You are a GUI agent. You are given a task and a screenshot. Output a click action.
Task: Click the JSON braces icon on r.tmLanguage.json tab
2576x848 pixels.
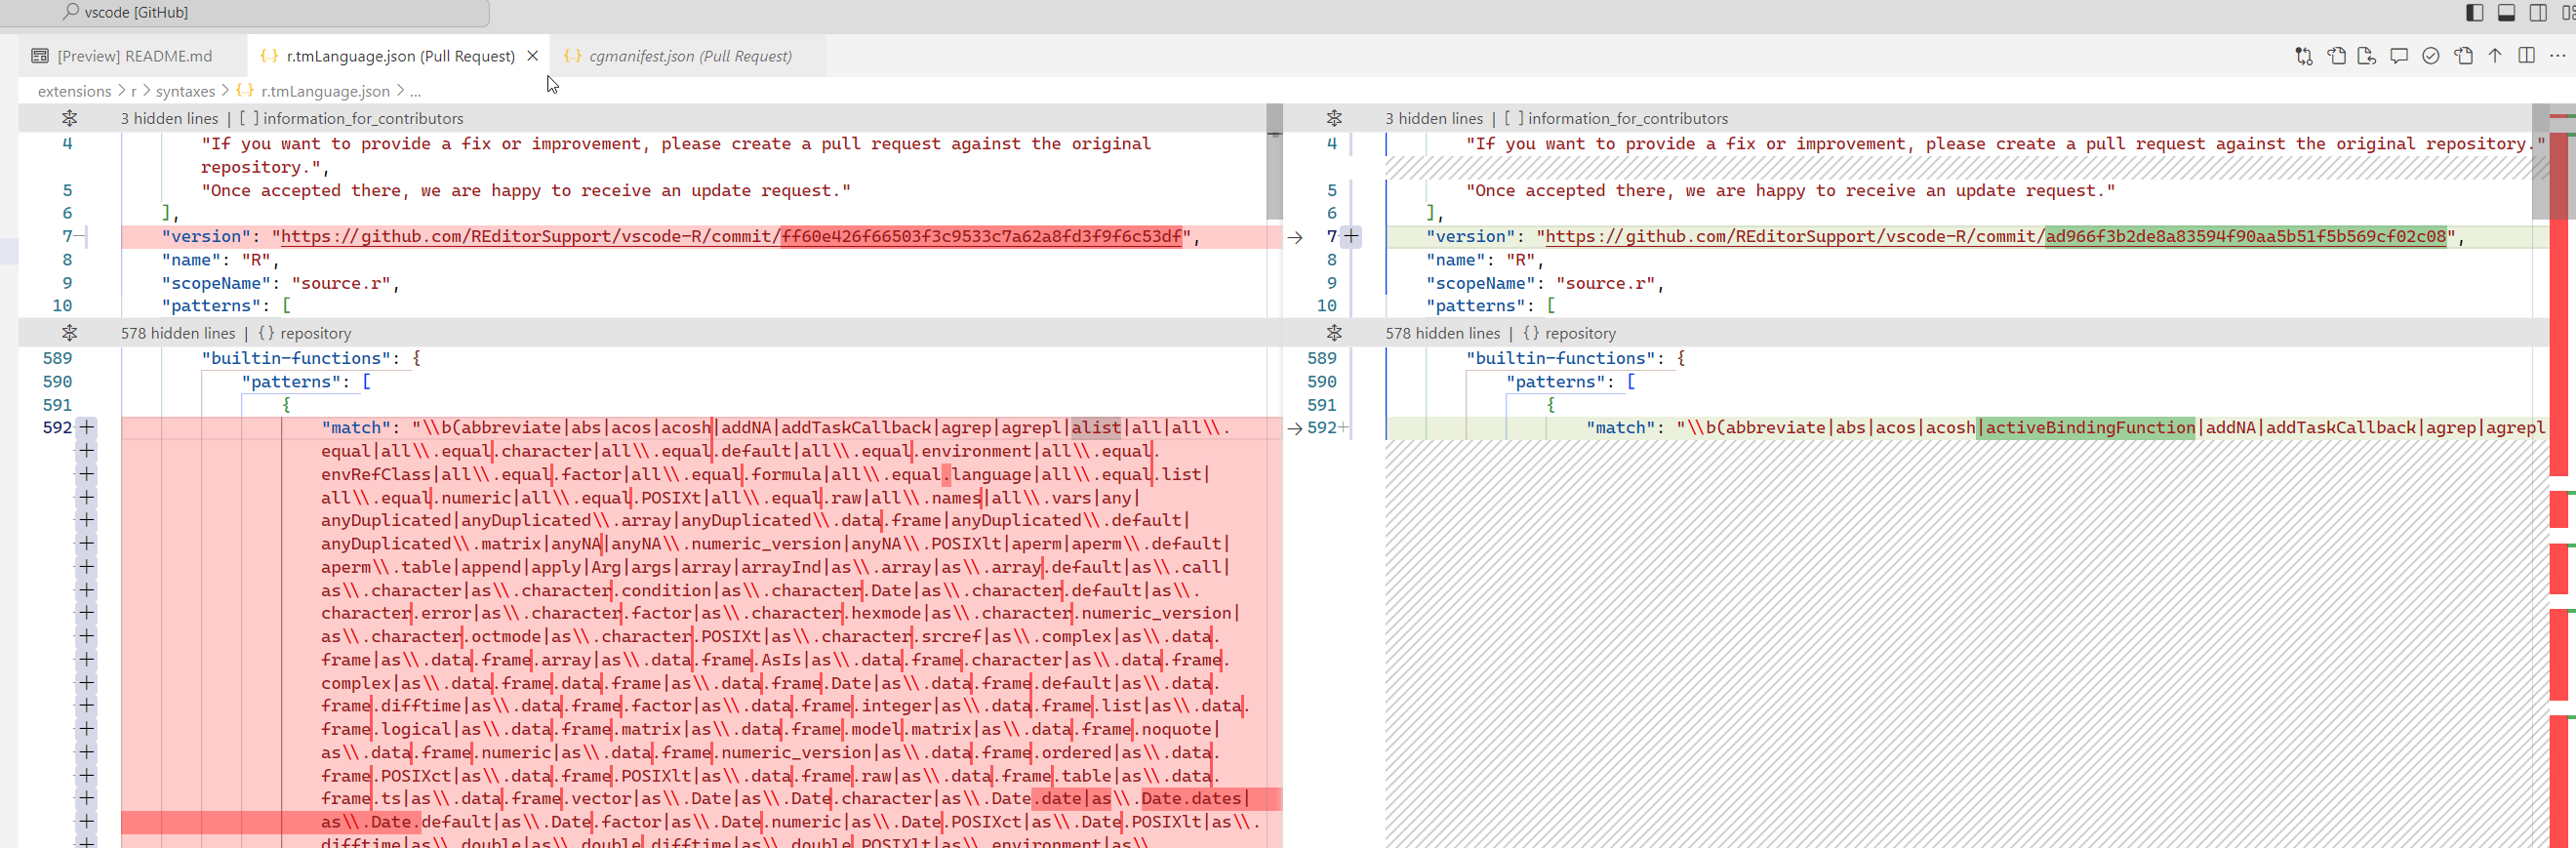269,56
